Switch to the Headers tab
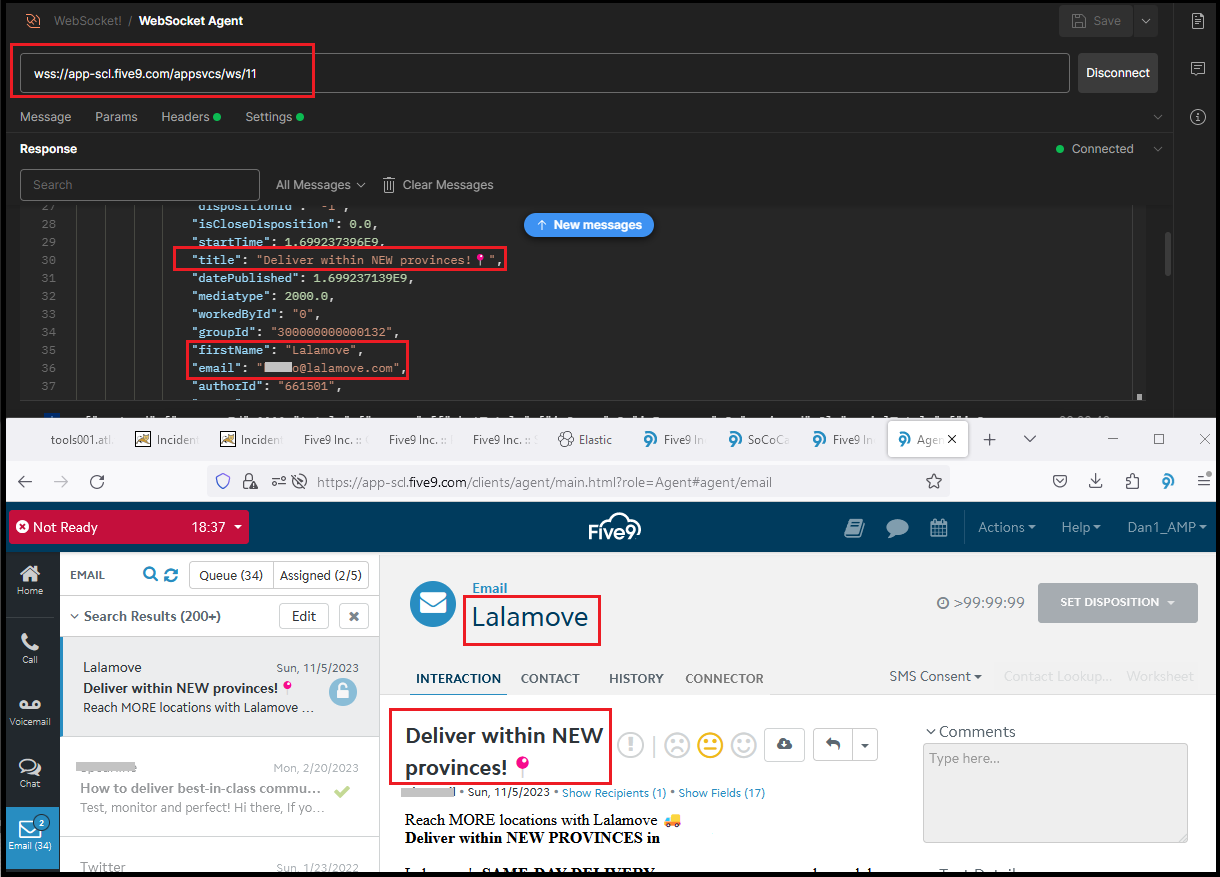The image size is (1220, 877). 190,117
